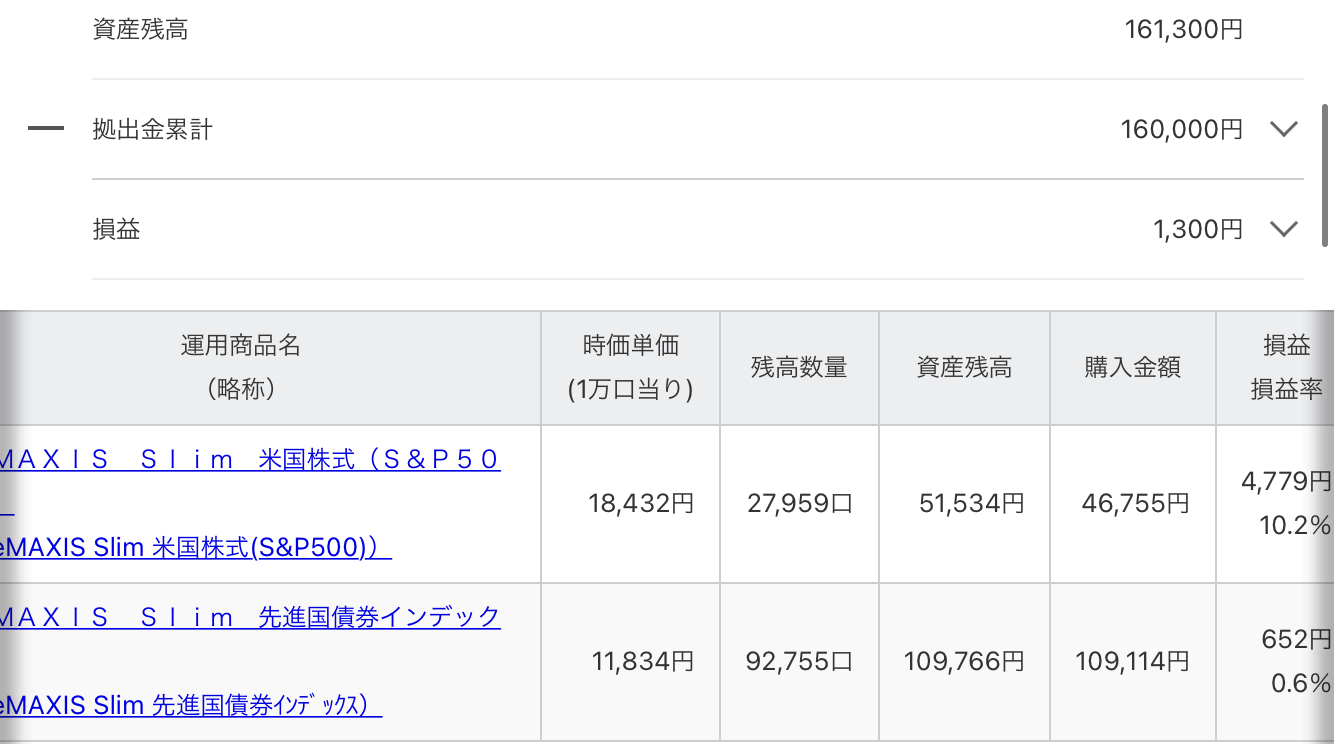Click the 運用商品名（略称） column header
This screenshot has height=750, width=1334.
coord(240,367)
